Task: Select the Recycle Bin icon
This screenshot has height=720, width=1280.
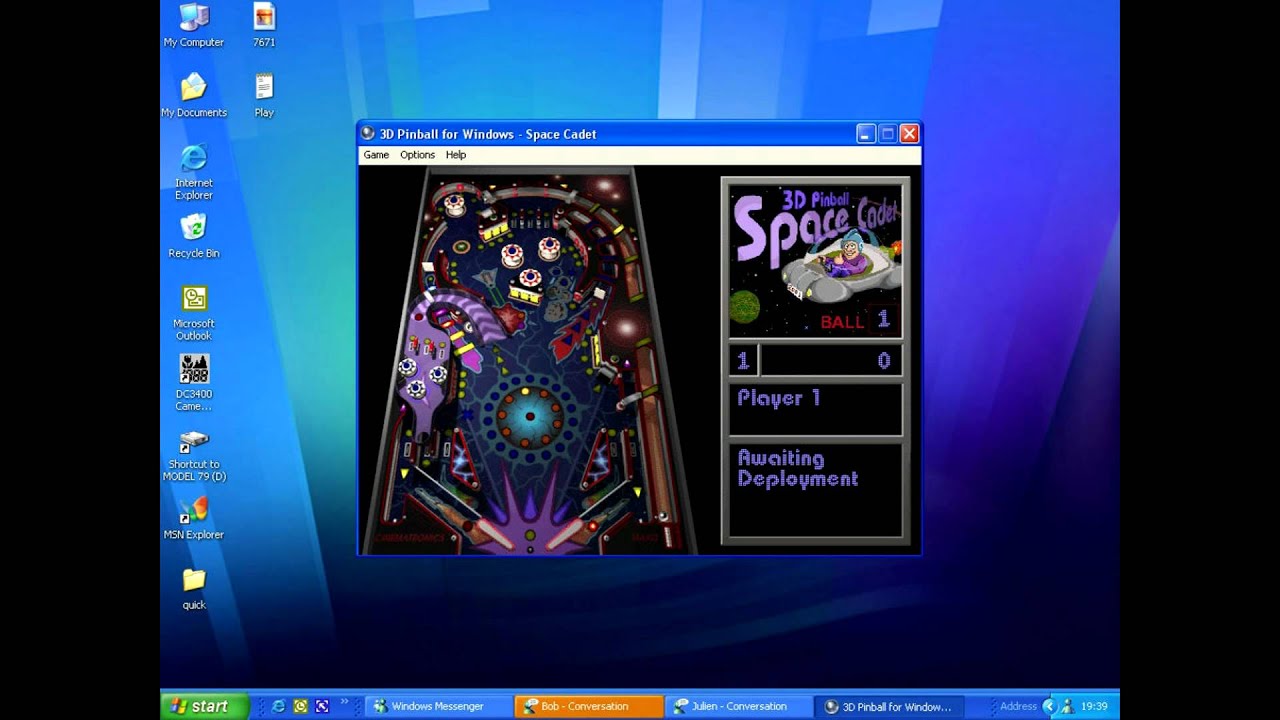Action: pos(194,237)
